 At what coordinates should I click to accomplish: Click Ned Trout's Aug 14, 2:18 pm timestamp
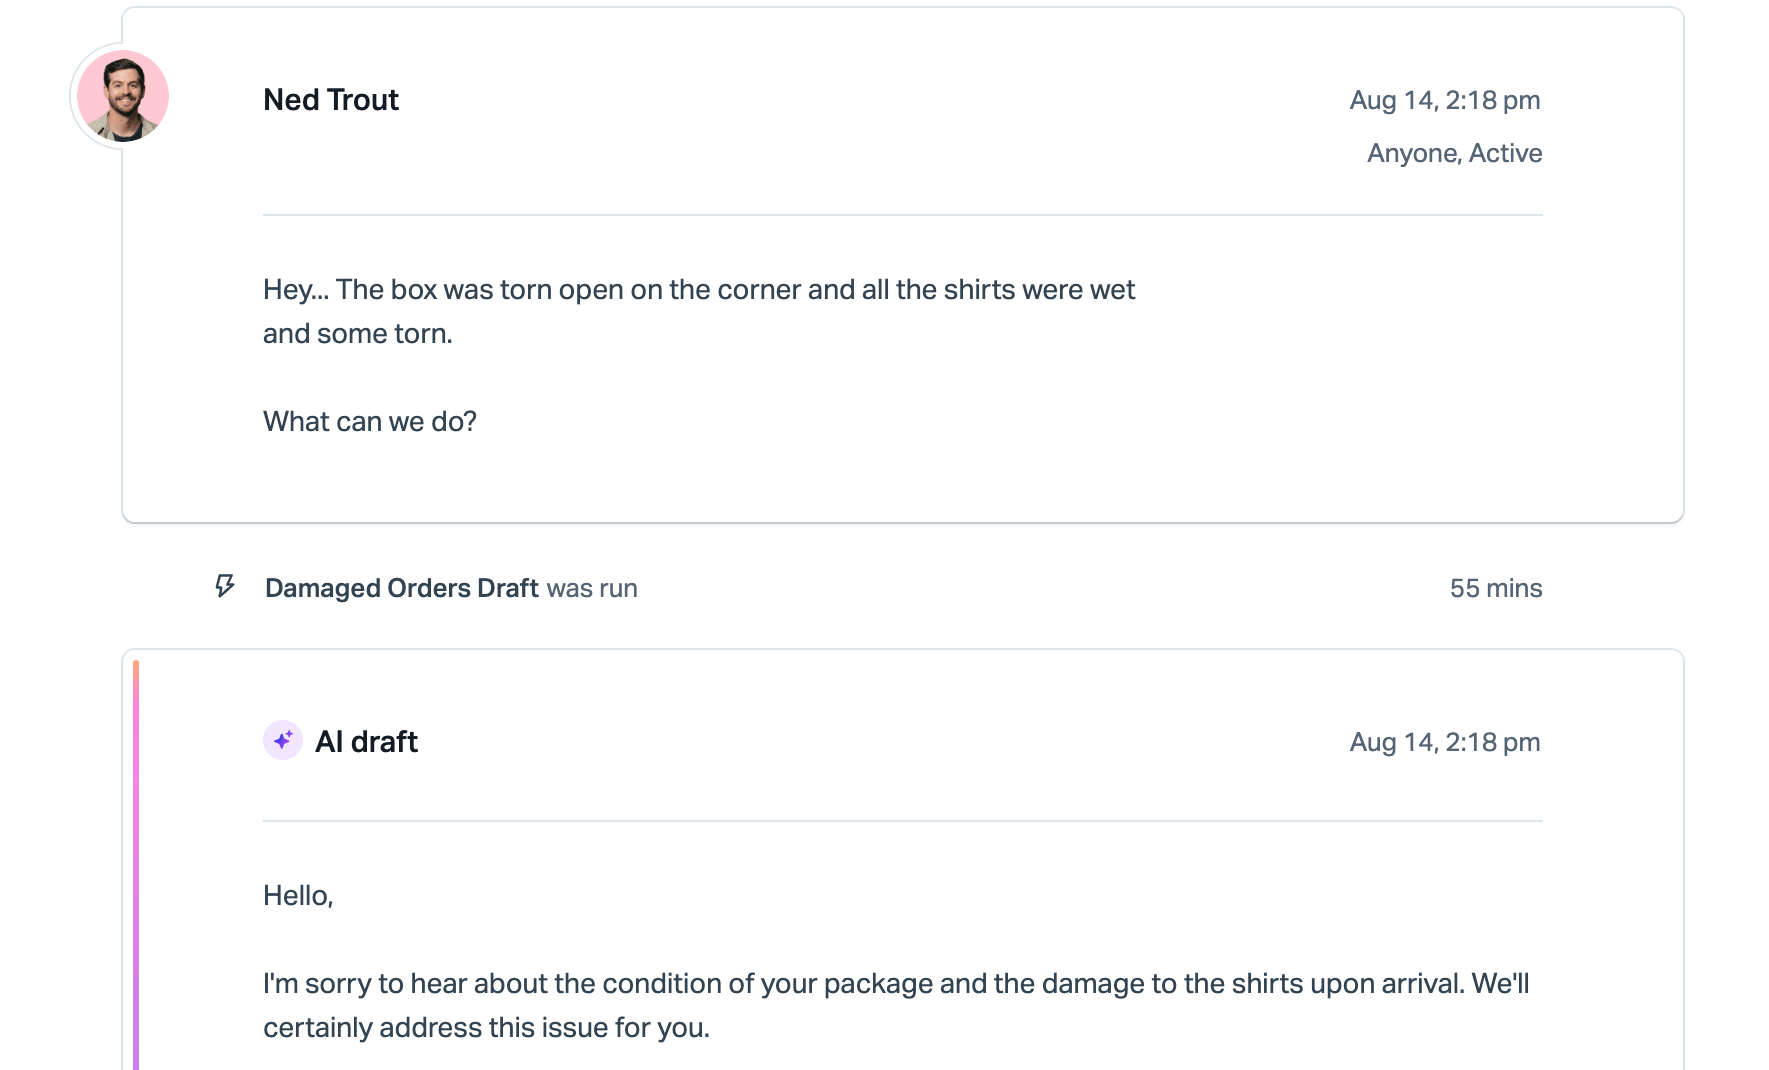click(x=1445, y=100)
